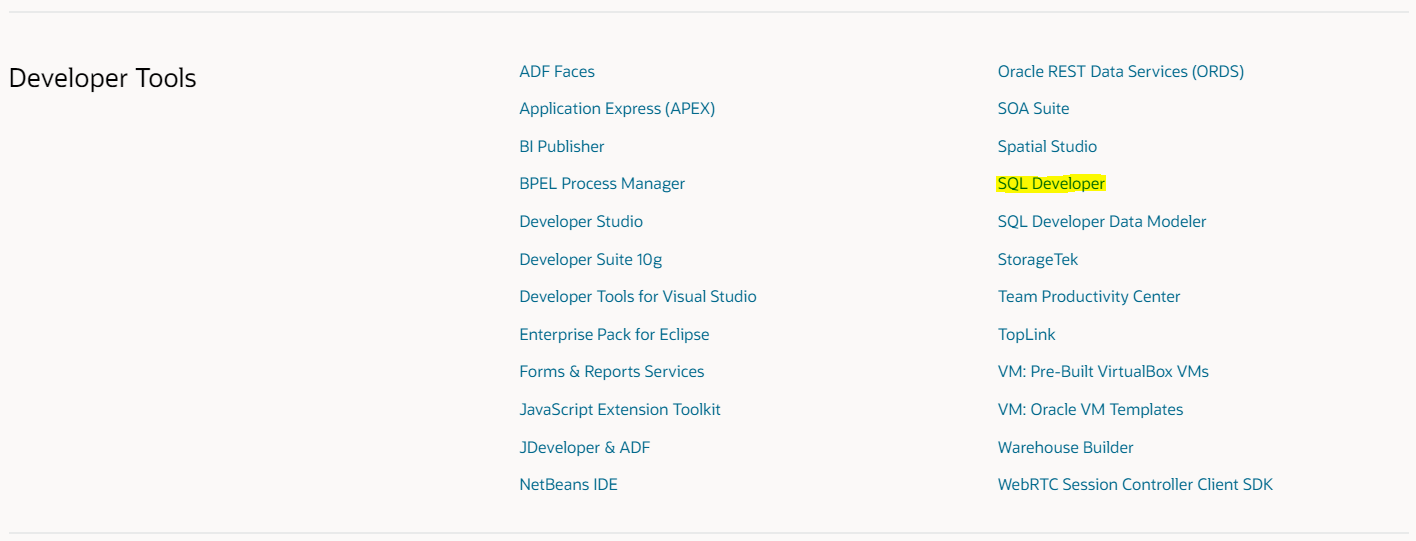The height and width of the screenshot is (541, 1416).
Task: Go to JavaScript Extension Toolkit
Action: click(620, 409)
